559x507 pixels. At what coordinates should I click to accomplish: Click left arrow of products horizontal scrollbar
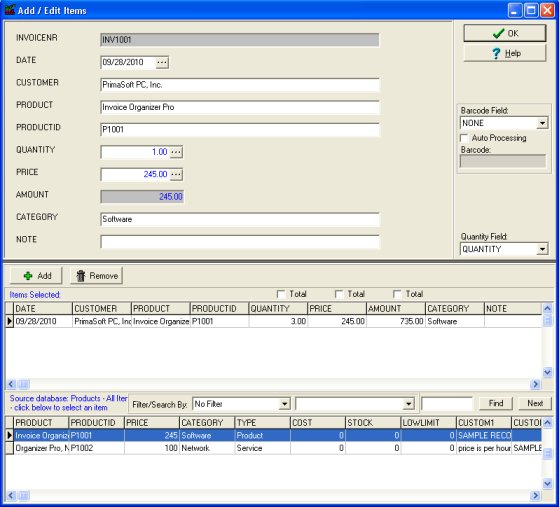(x=11, y=496)
